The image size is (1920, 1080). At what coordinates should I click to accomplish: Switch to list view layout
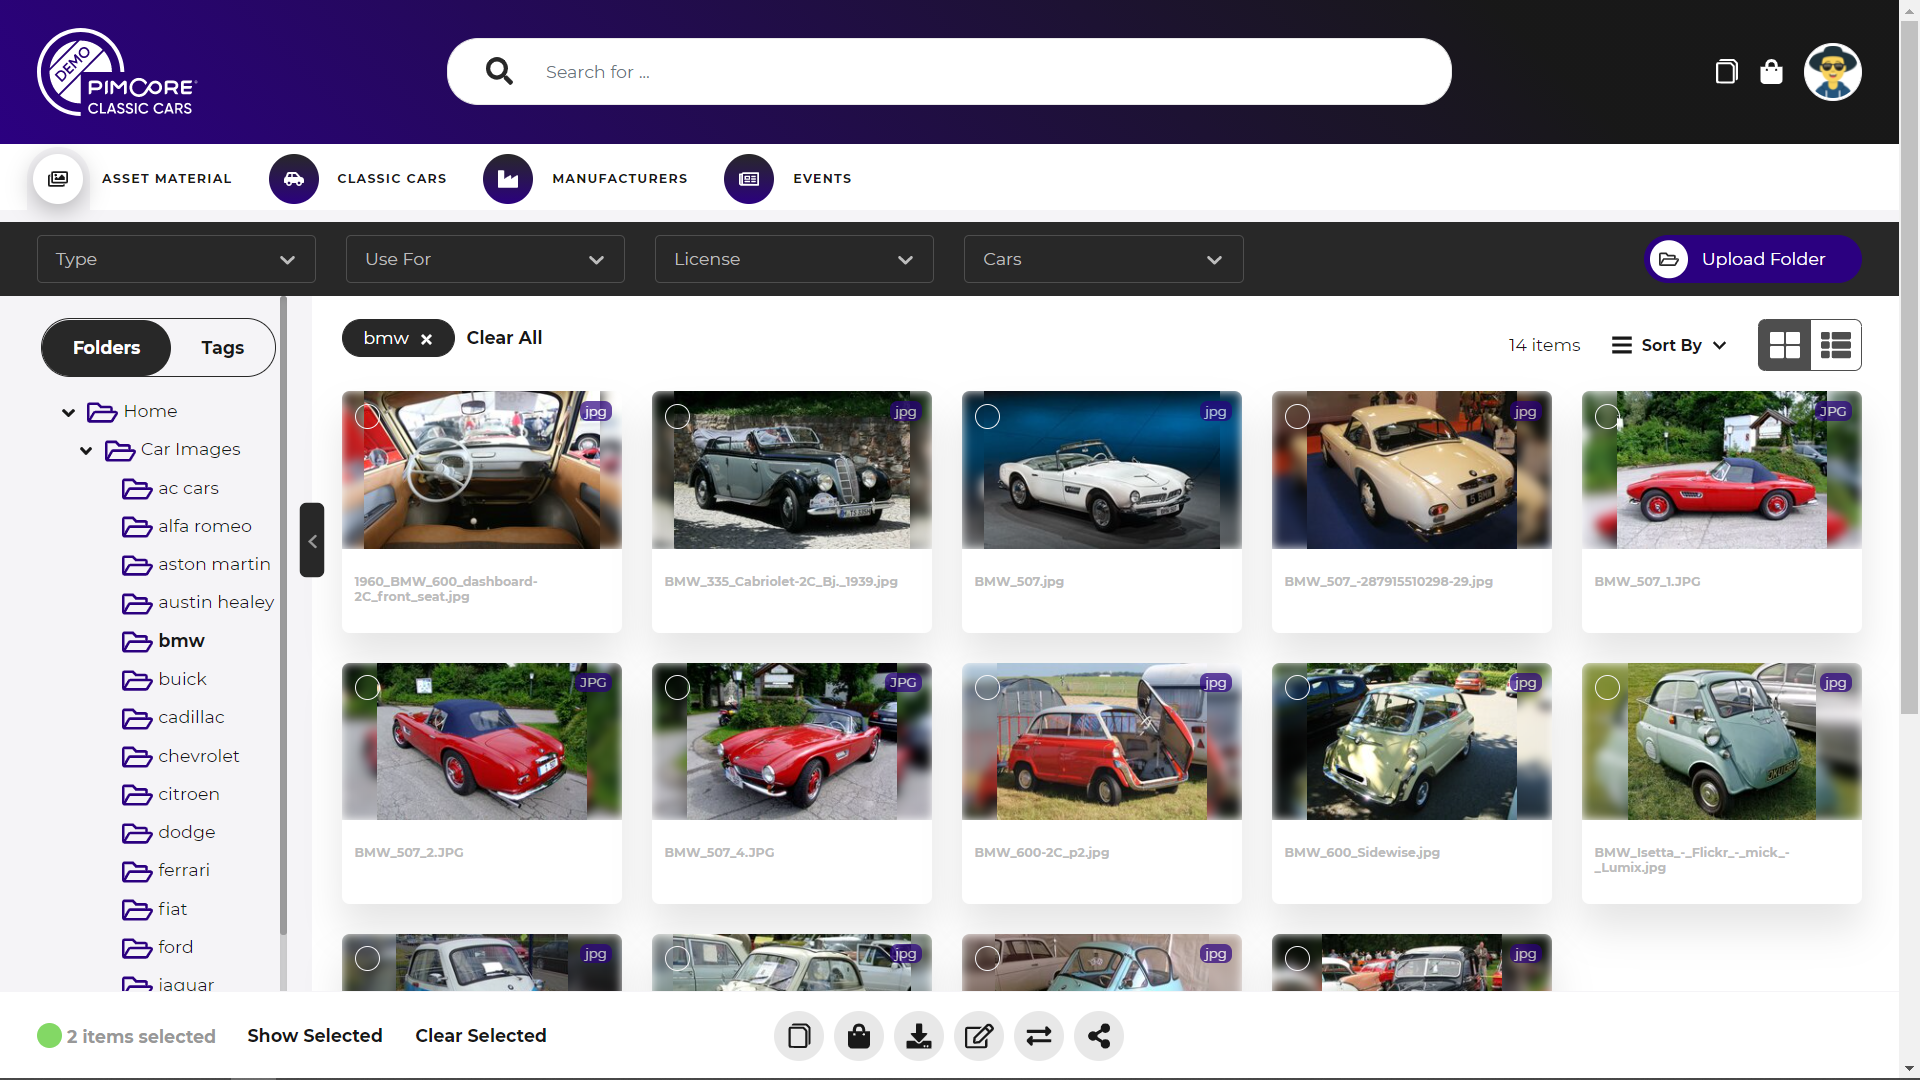pyautogui.click(x=1836, y=346)
